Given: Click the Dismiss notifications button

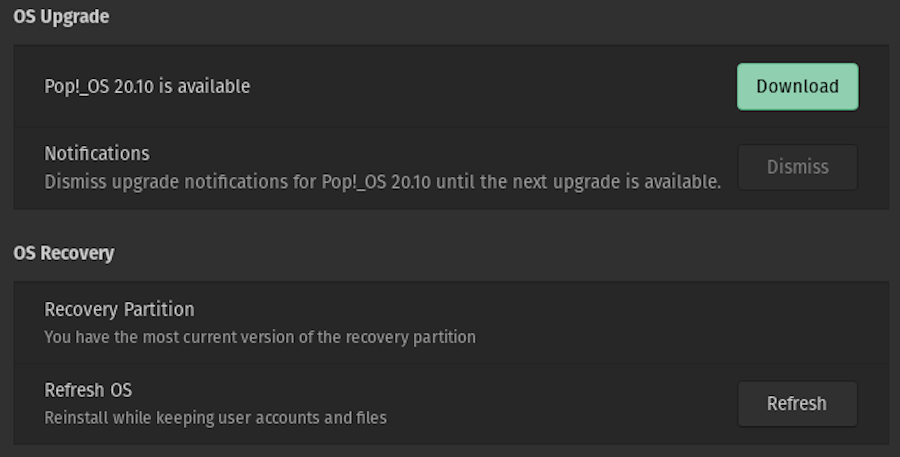Looking at the screenshot, I should [797, 167].
